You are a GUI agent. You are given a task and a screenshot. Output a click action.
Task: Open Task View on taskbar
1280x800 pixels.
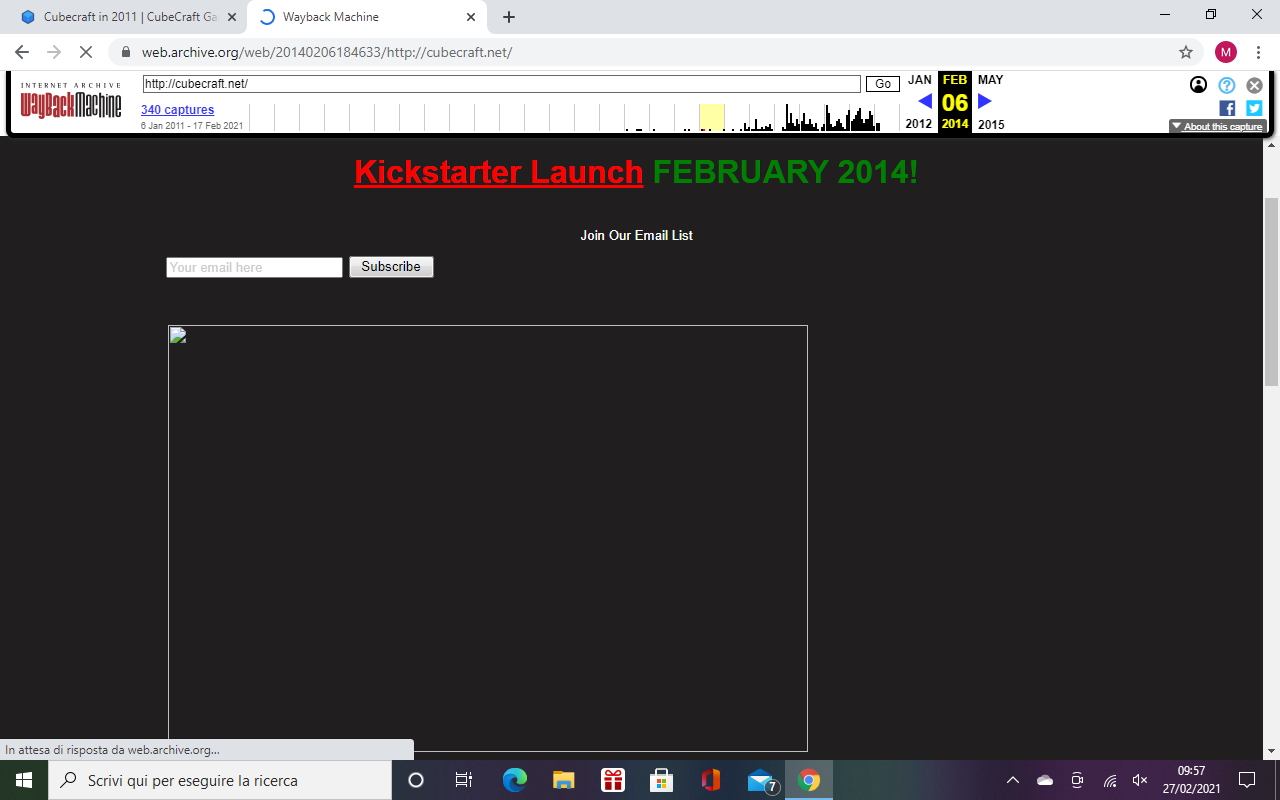tap(464, 780)
